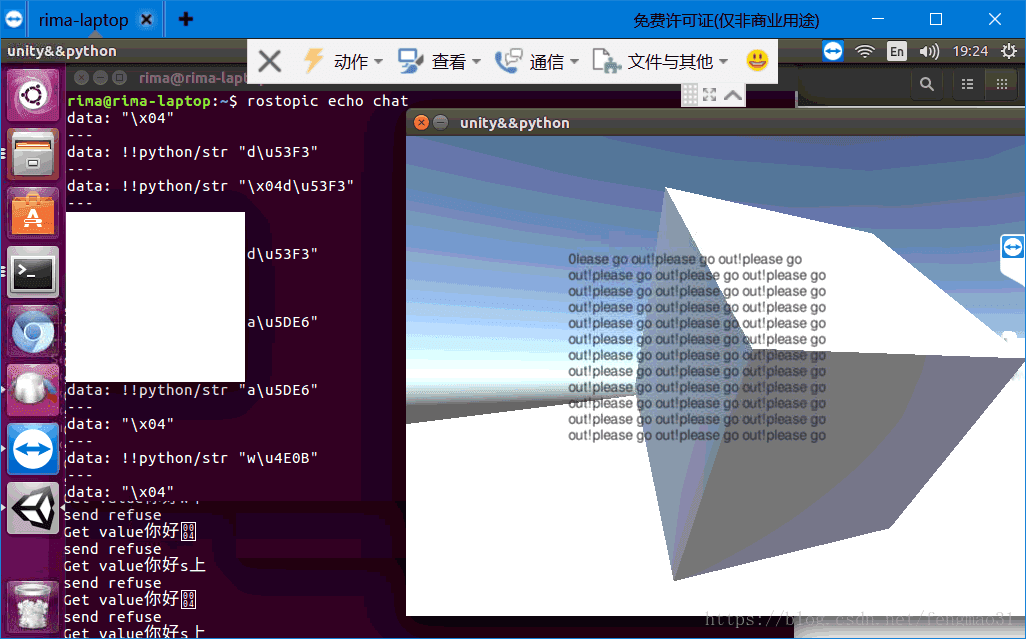Open a new TeamViewer session tab with plus
Image resolution: width=1026 pixels, height=639 pixels.
[x=185, y=20]
